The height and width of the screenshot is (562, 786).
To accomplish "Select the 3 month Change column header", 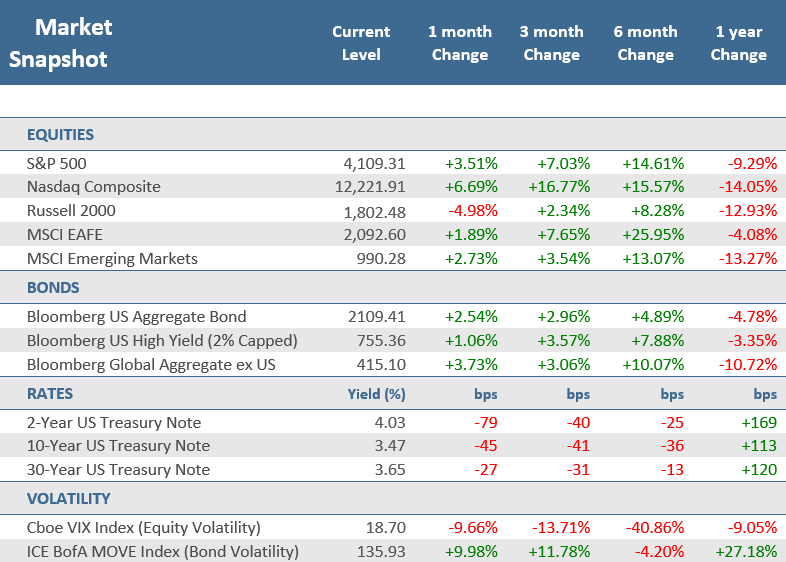I will (551, 43).
